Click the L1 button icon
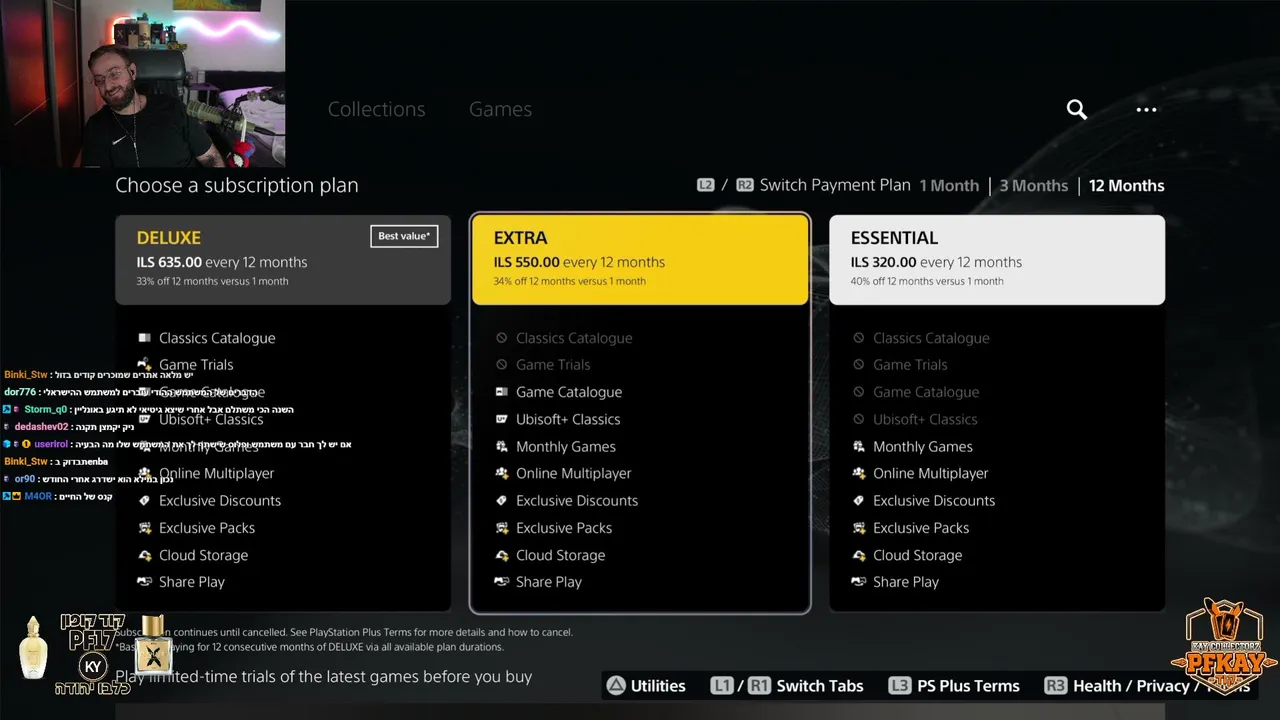This screenshot has width=1280, height=720. point(722,686)
